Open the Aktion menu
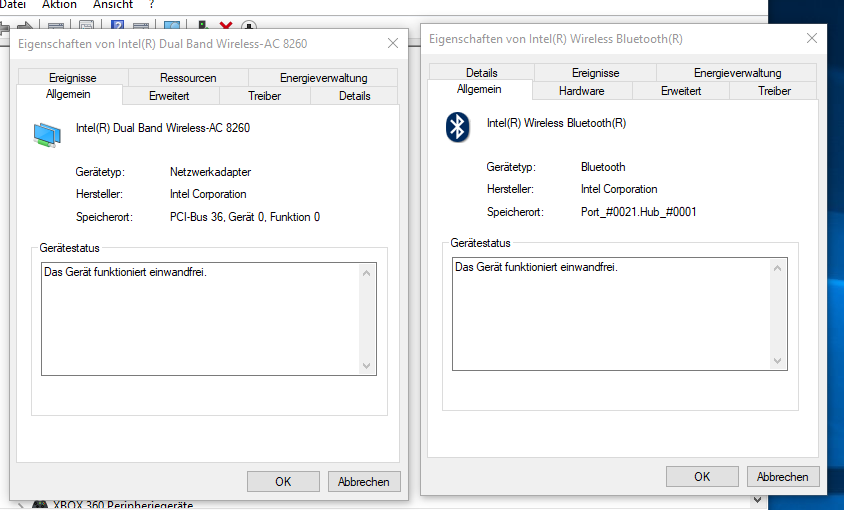The height and width of the screenshot is (510, 844). pos(59,5)
